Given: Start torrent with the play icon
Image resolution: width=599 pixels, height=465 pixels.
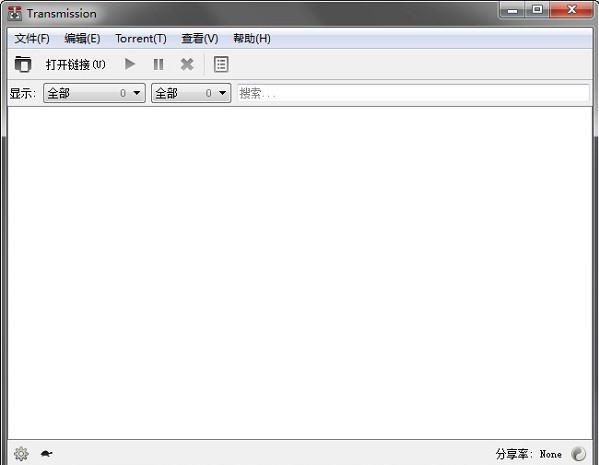Looking at the screenshot, I should pyautogui.click(x=130, y=64).
